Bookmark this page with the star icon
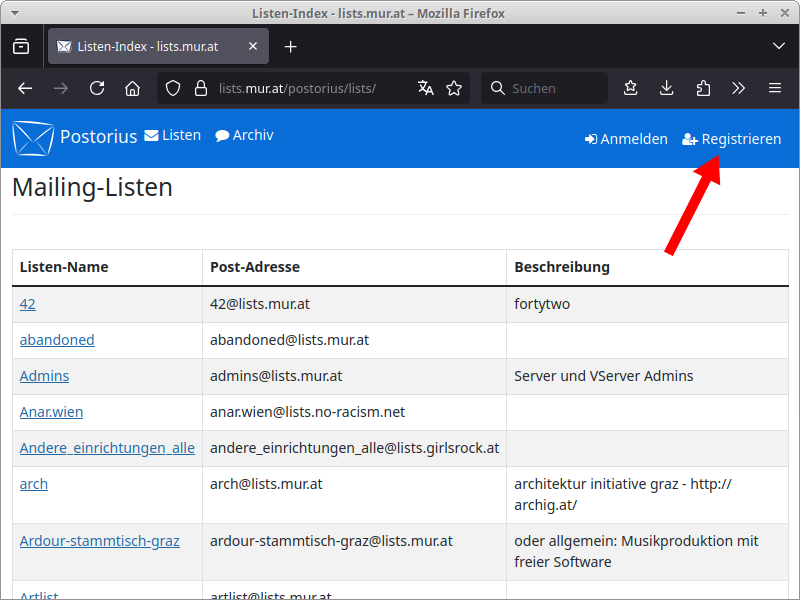800x600 pixels. [x=454, y=88]
